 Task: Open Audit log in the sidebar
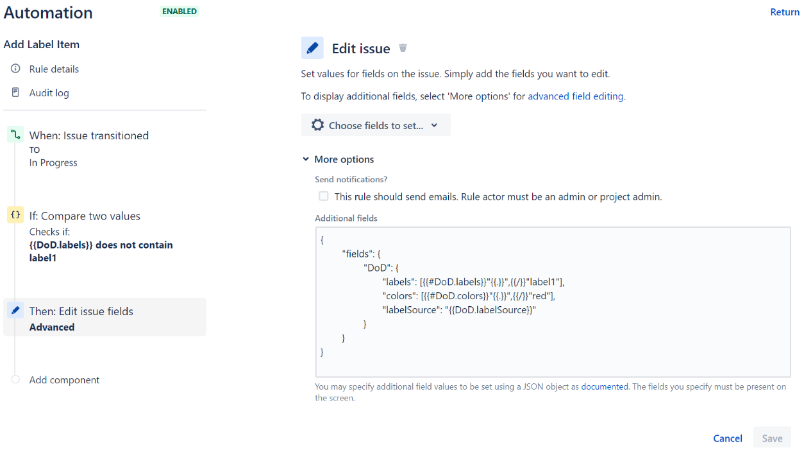[x=49, y=93]
